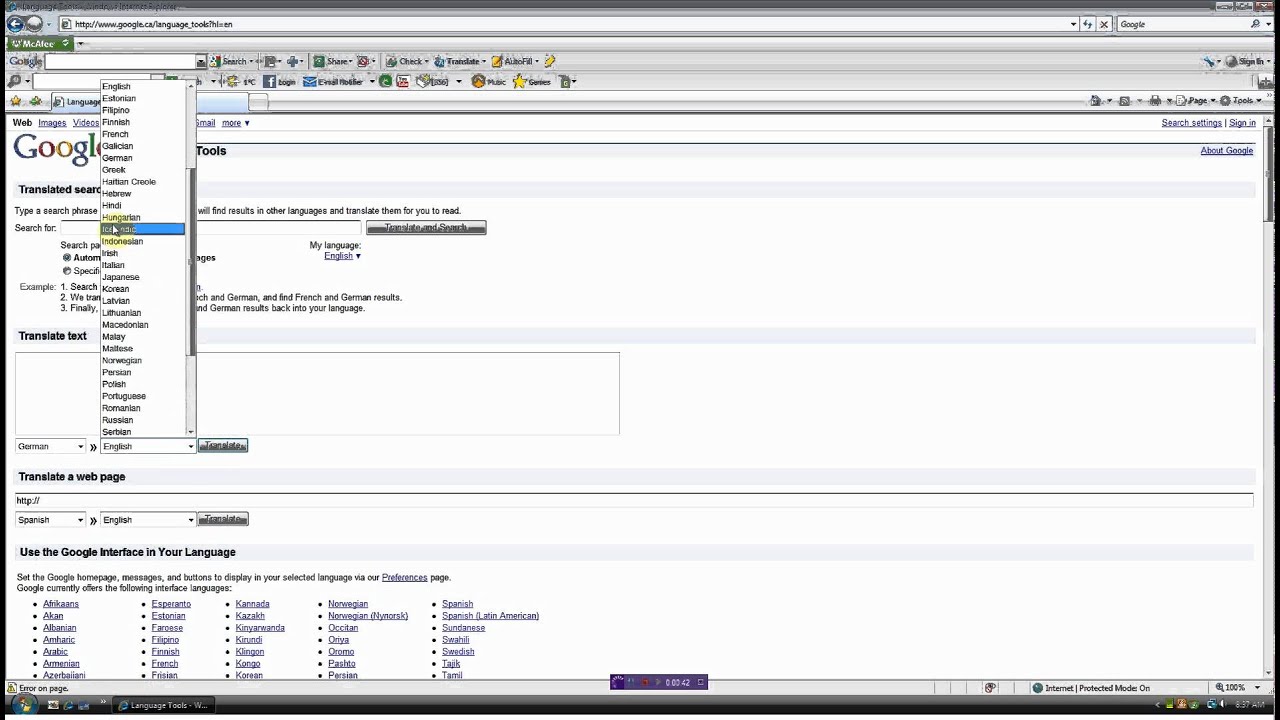Click the Games star icon
1280x720 pixels.
click(532, 81)
